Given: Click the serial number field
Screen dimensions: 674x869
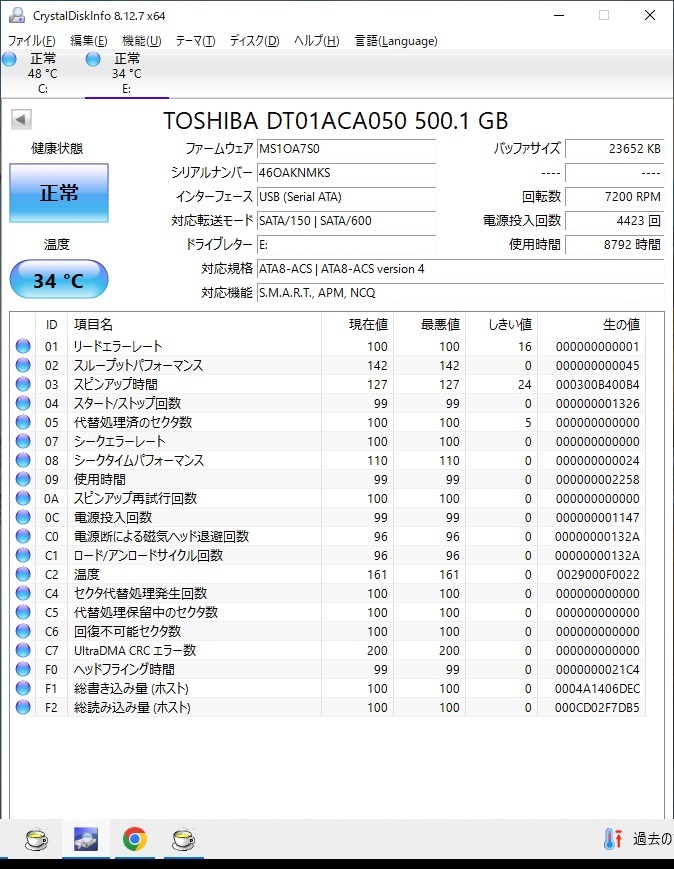Looking at the screenshot, I should coord(346,173).
